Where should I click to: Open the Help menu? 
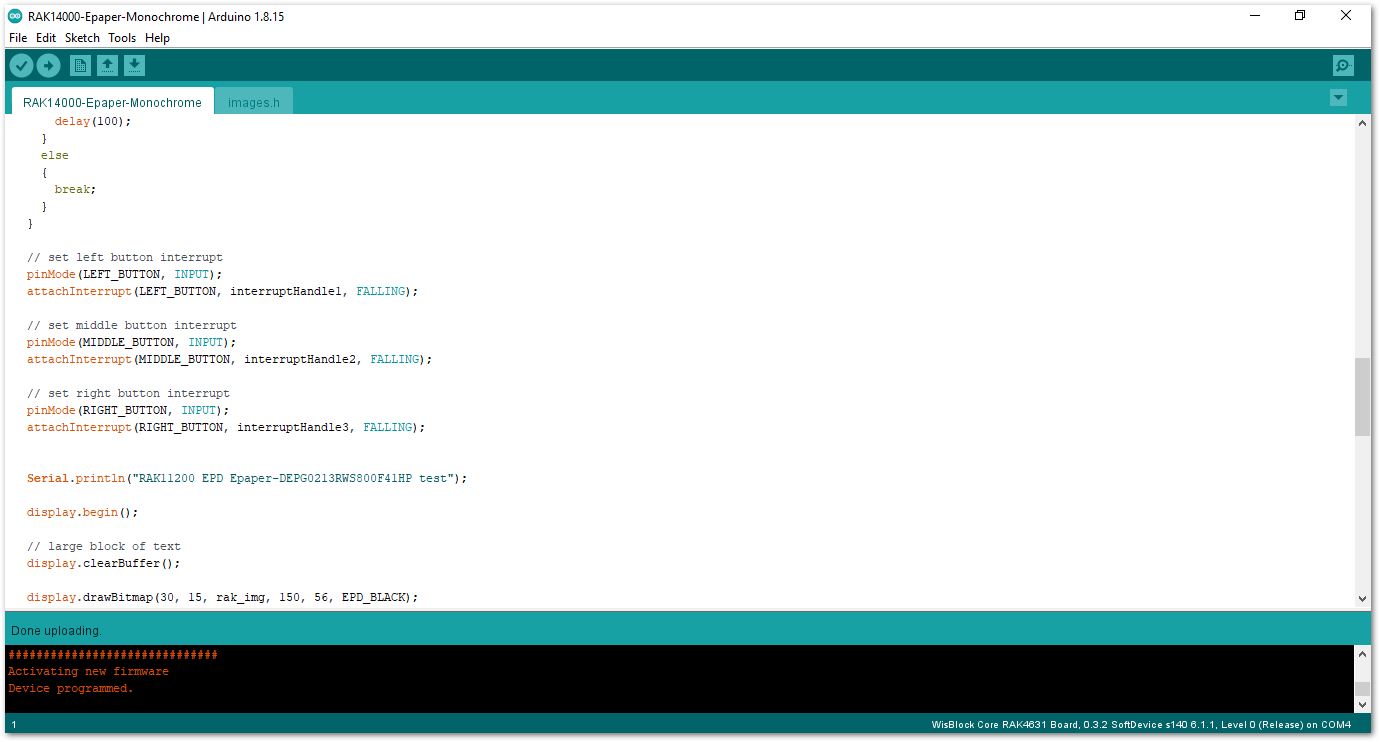(x=157, y=38)
